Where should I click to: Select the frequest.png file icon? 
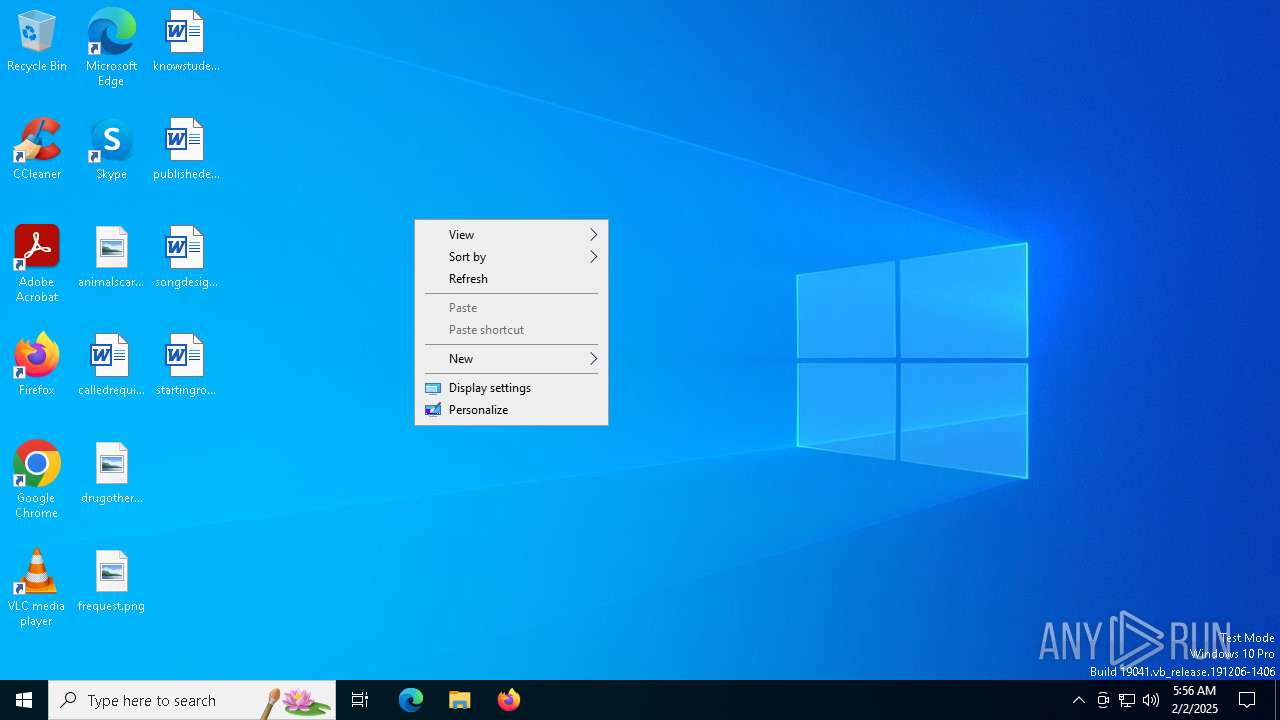(111, 582)
